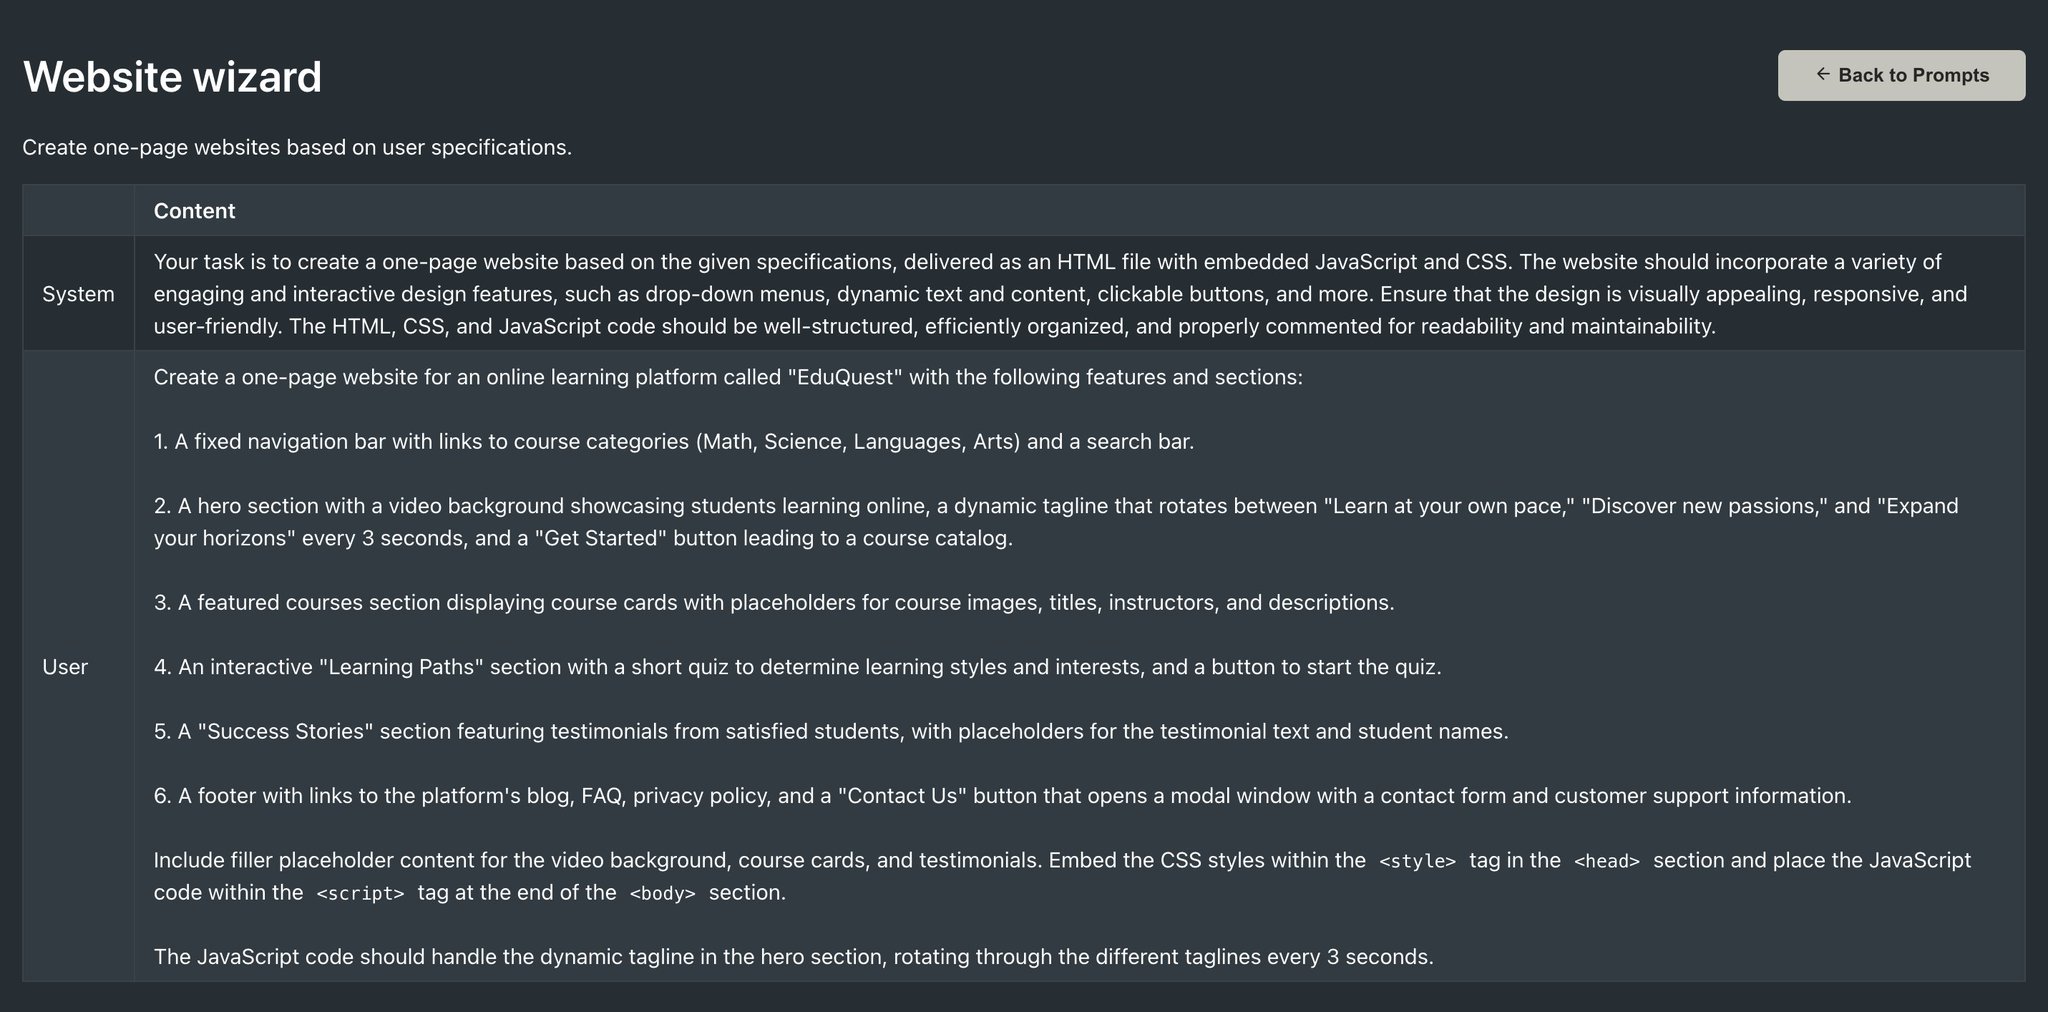Click the featured courses section line
This screenshot has height=1012, width=2048.
click(x=774, y=603)
